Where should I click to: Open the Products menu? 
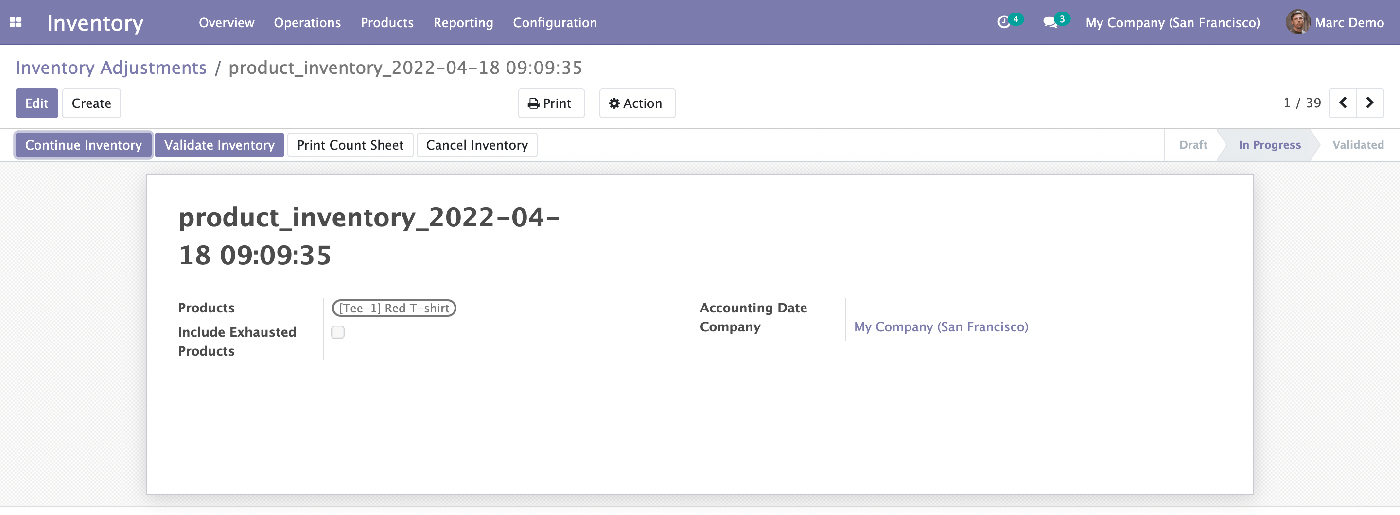coord(387,22)
